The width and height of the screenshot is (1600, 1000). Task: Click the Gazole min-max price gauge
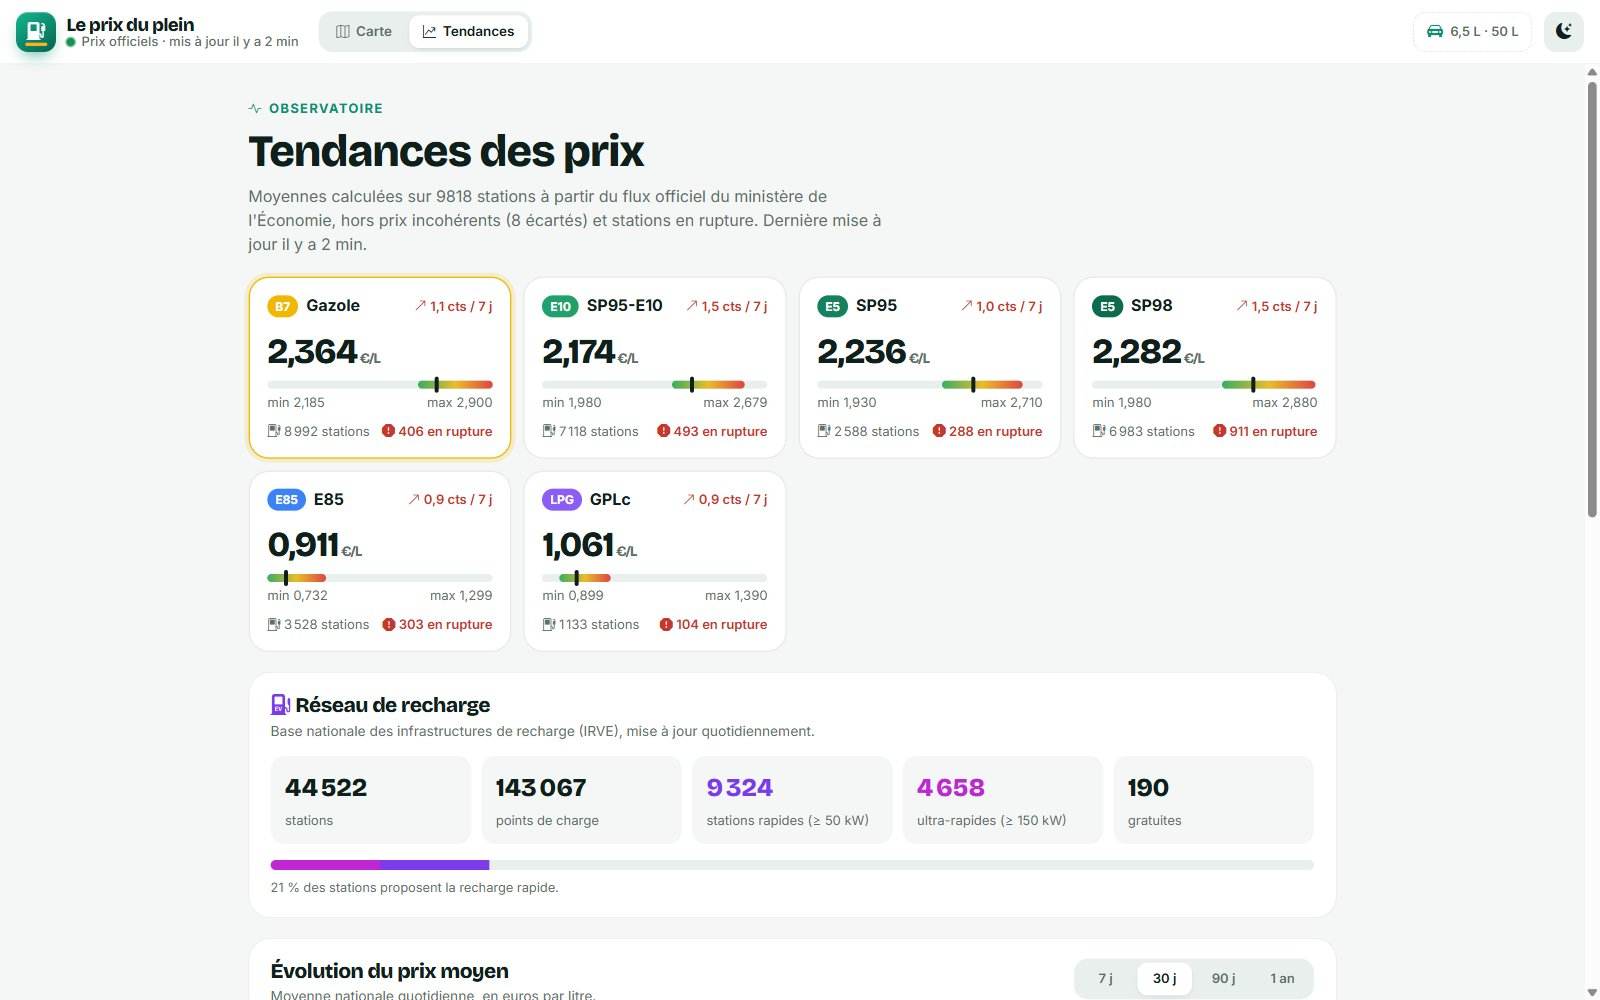pyautogui.click(x=380, y=384)
